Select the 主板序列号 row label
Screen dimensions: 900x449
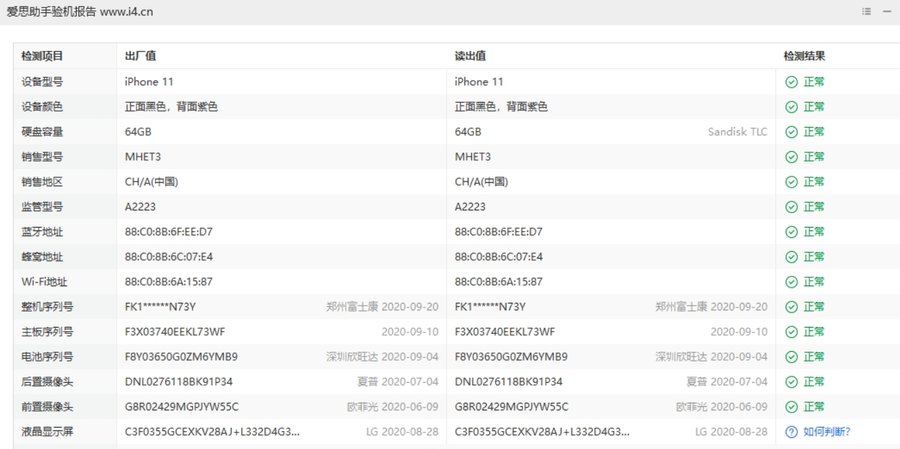[x=48, y=332]
